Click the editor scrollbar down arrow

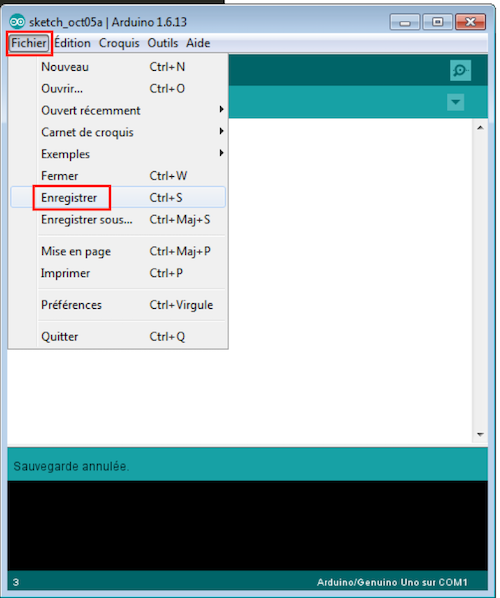[x=480, y=434]
